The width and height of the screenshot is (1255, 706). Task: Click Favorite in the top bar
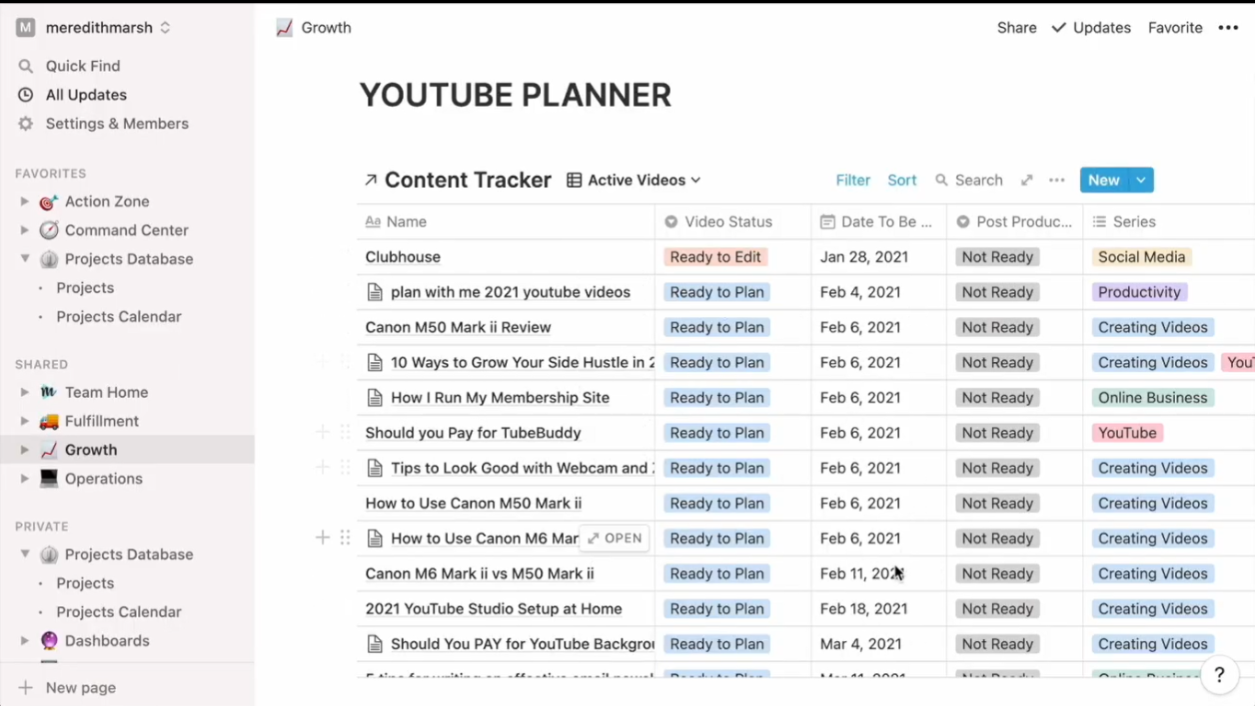coord(1175,28)
